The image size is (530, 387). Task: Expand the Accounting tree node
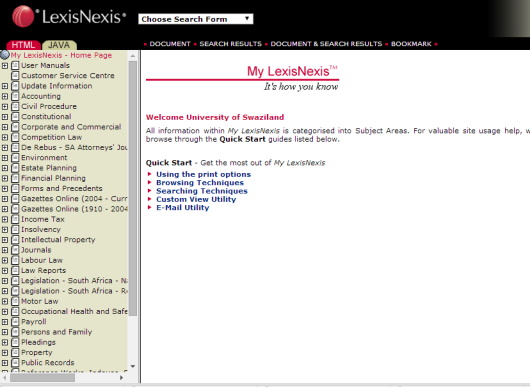5,96
